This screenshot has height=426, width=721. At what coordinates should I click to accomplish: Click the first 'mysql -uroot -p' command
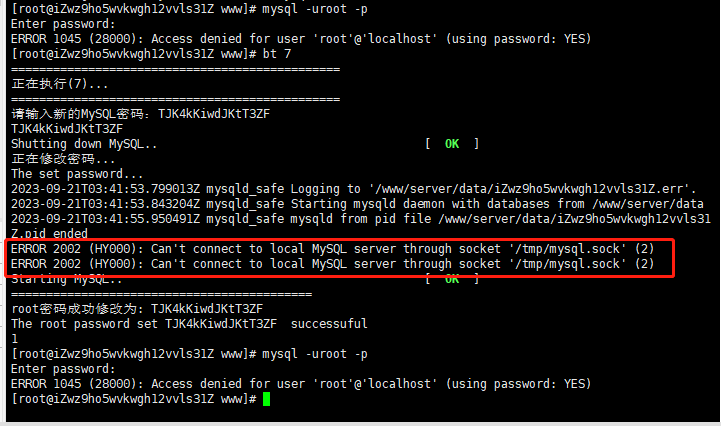315,9
